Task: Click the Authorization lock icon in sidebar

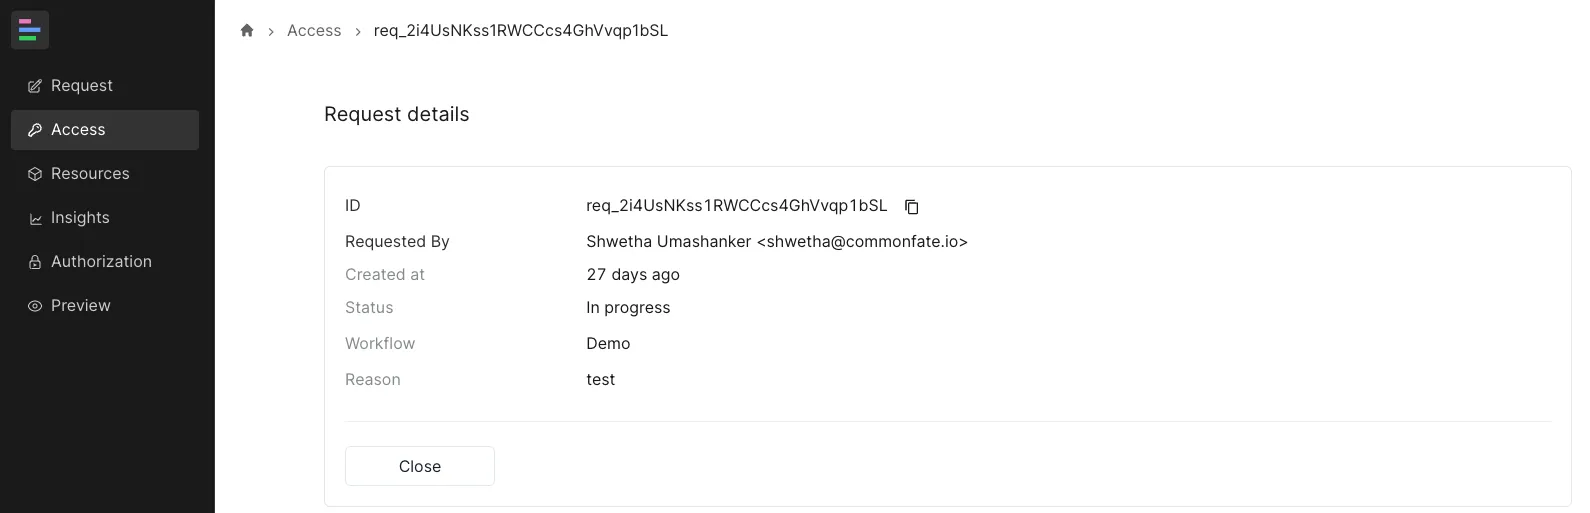Action: click(35, 262)
